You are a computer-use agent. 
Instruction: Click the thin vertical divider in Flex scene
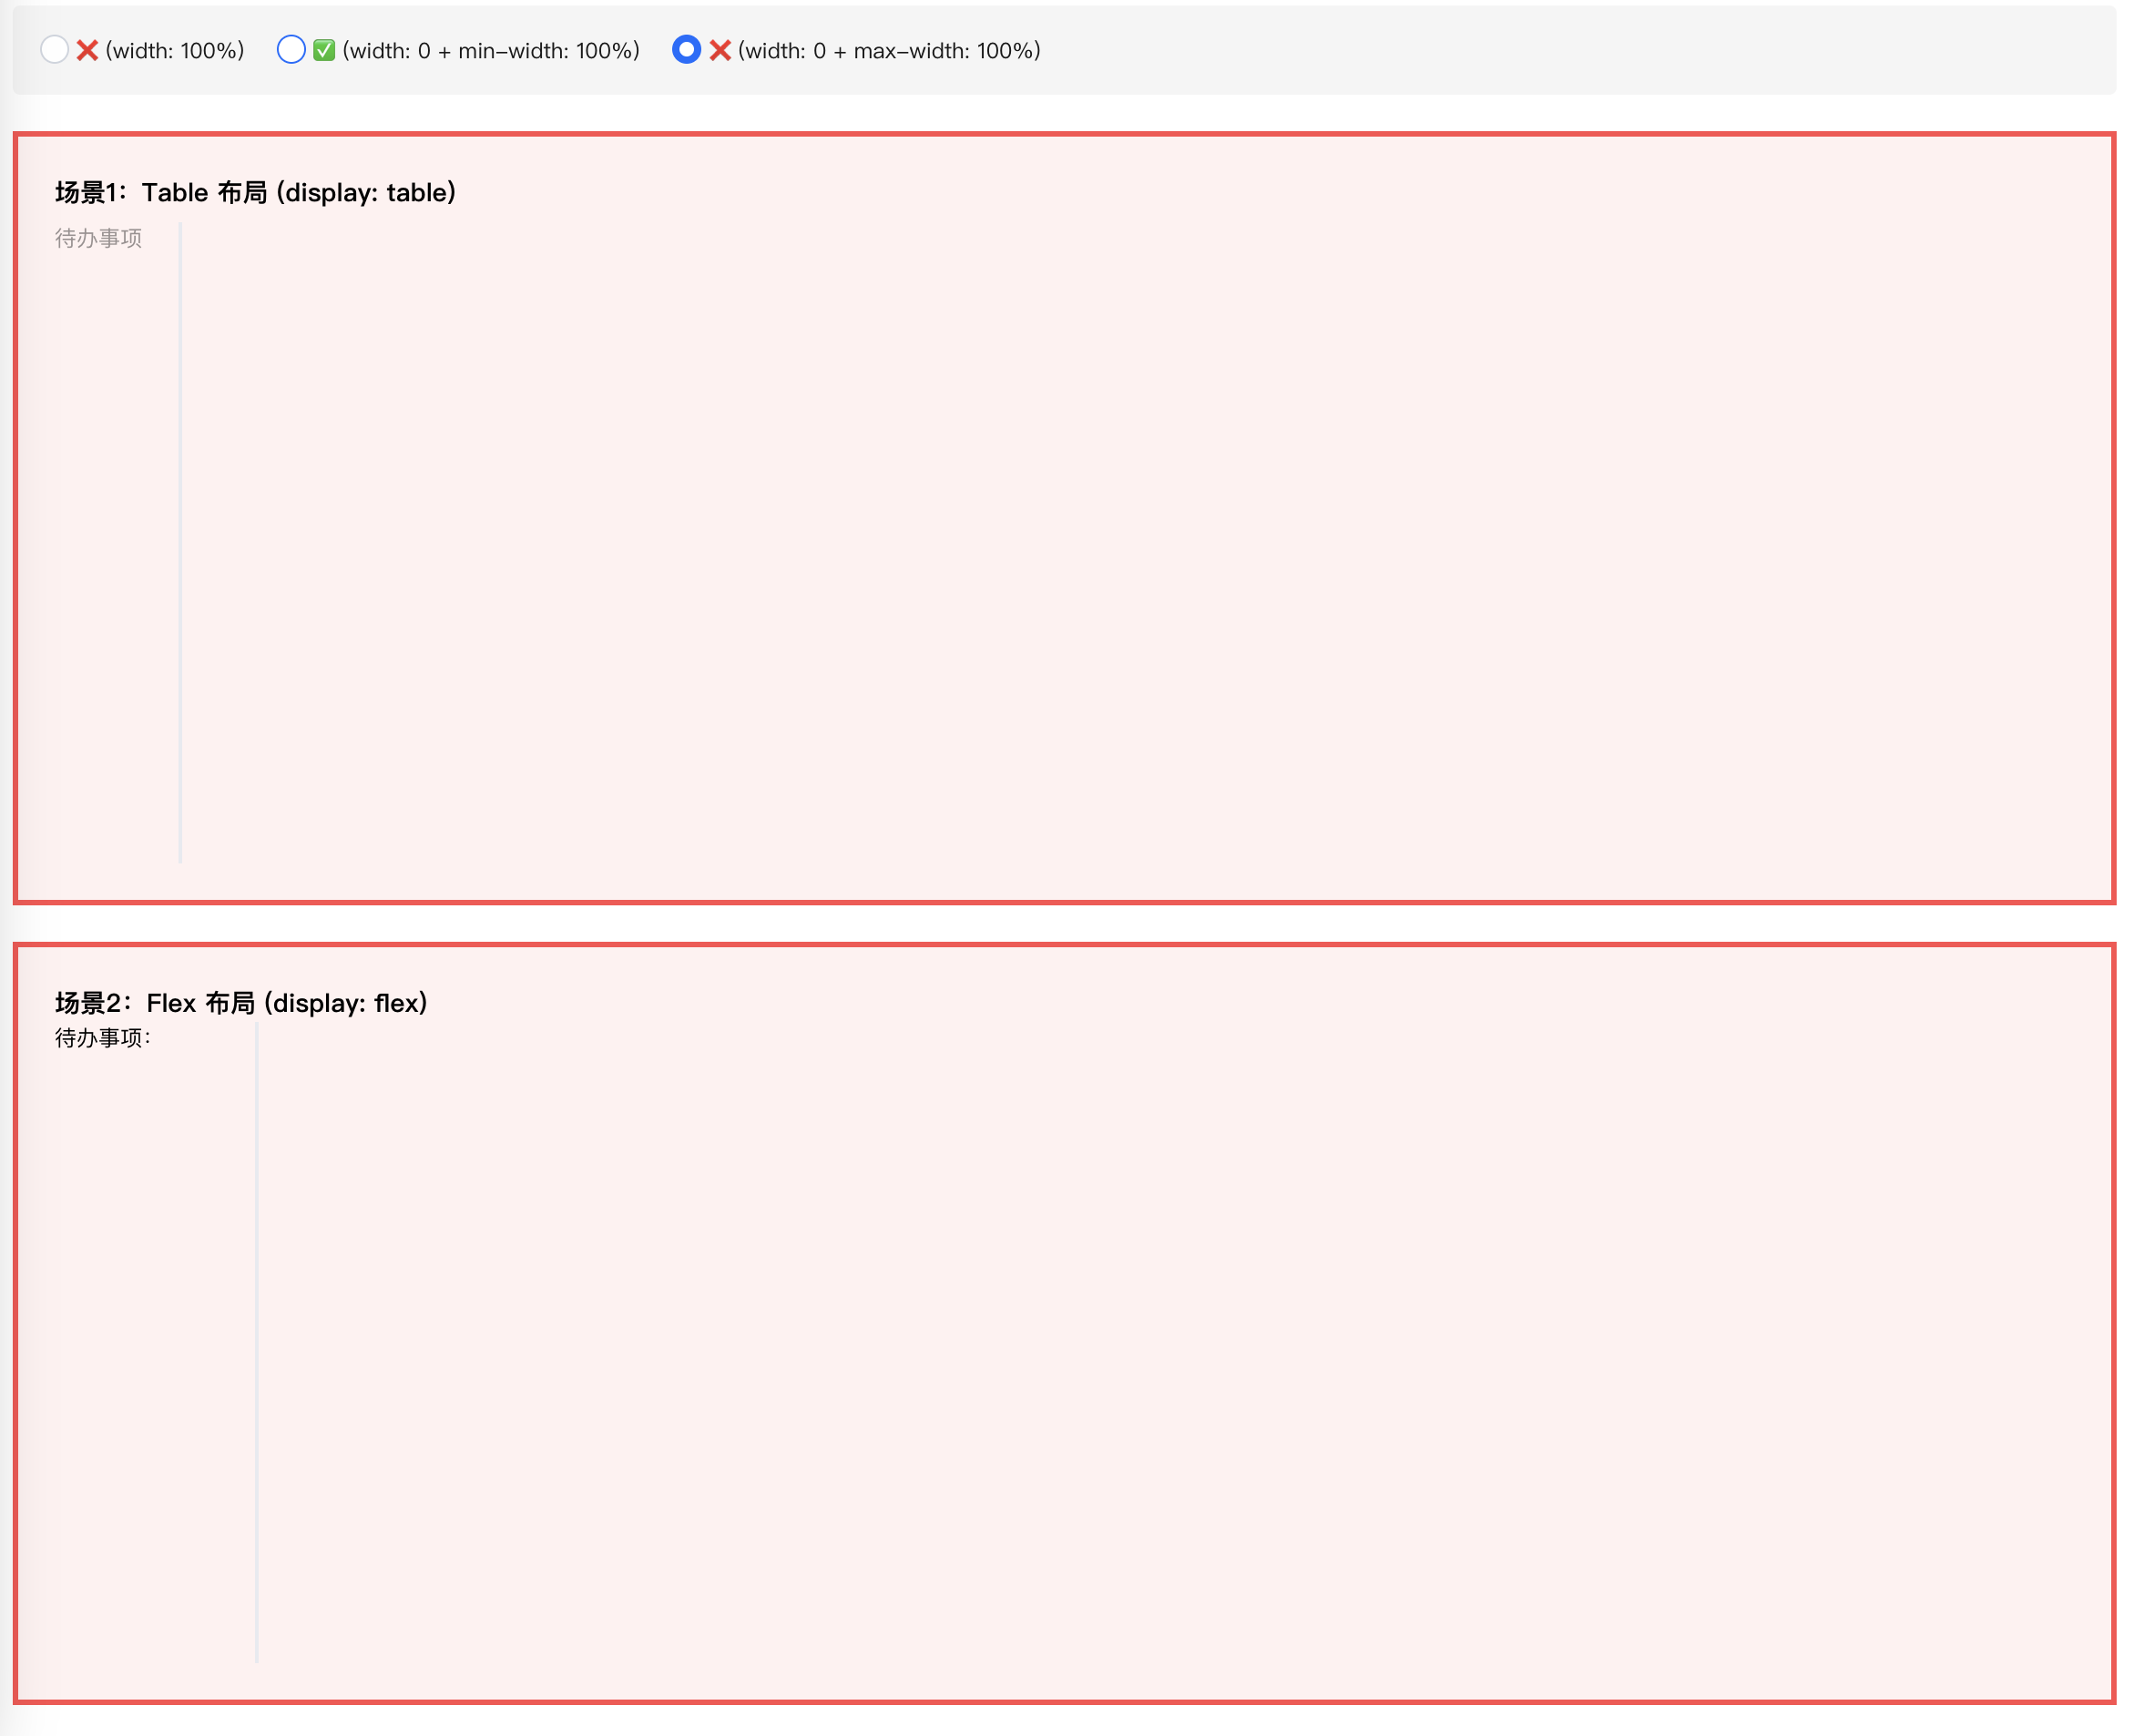pyautogui.click(x=257, y=1340)
